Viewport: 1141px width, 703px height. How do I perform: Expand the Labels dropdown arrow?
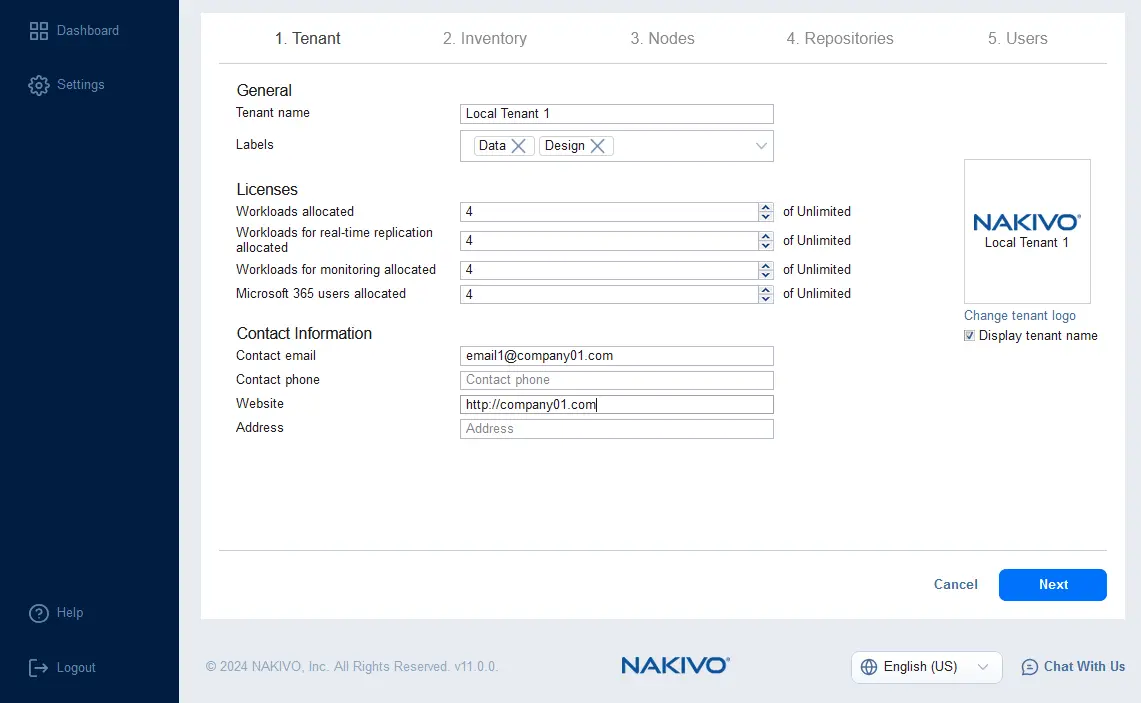(x=761, y=146)
